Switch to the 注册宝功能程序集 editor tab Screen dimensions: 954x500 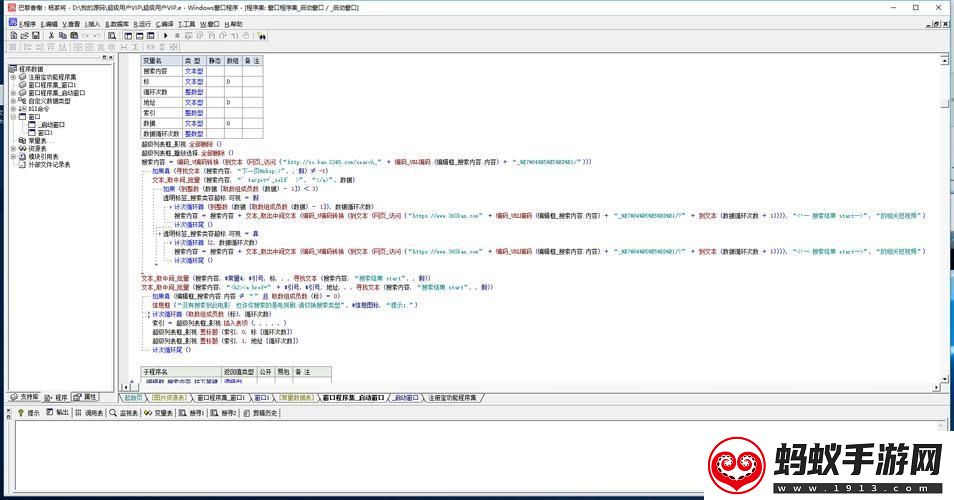pos(453,397)
